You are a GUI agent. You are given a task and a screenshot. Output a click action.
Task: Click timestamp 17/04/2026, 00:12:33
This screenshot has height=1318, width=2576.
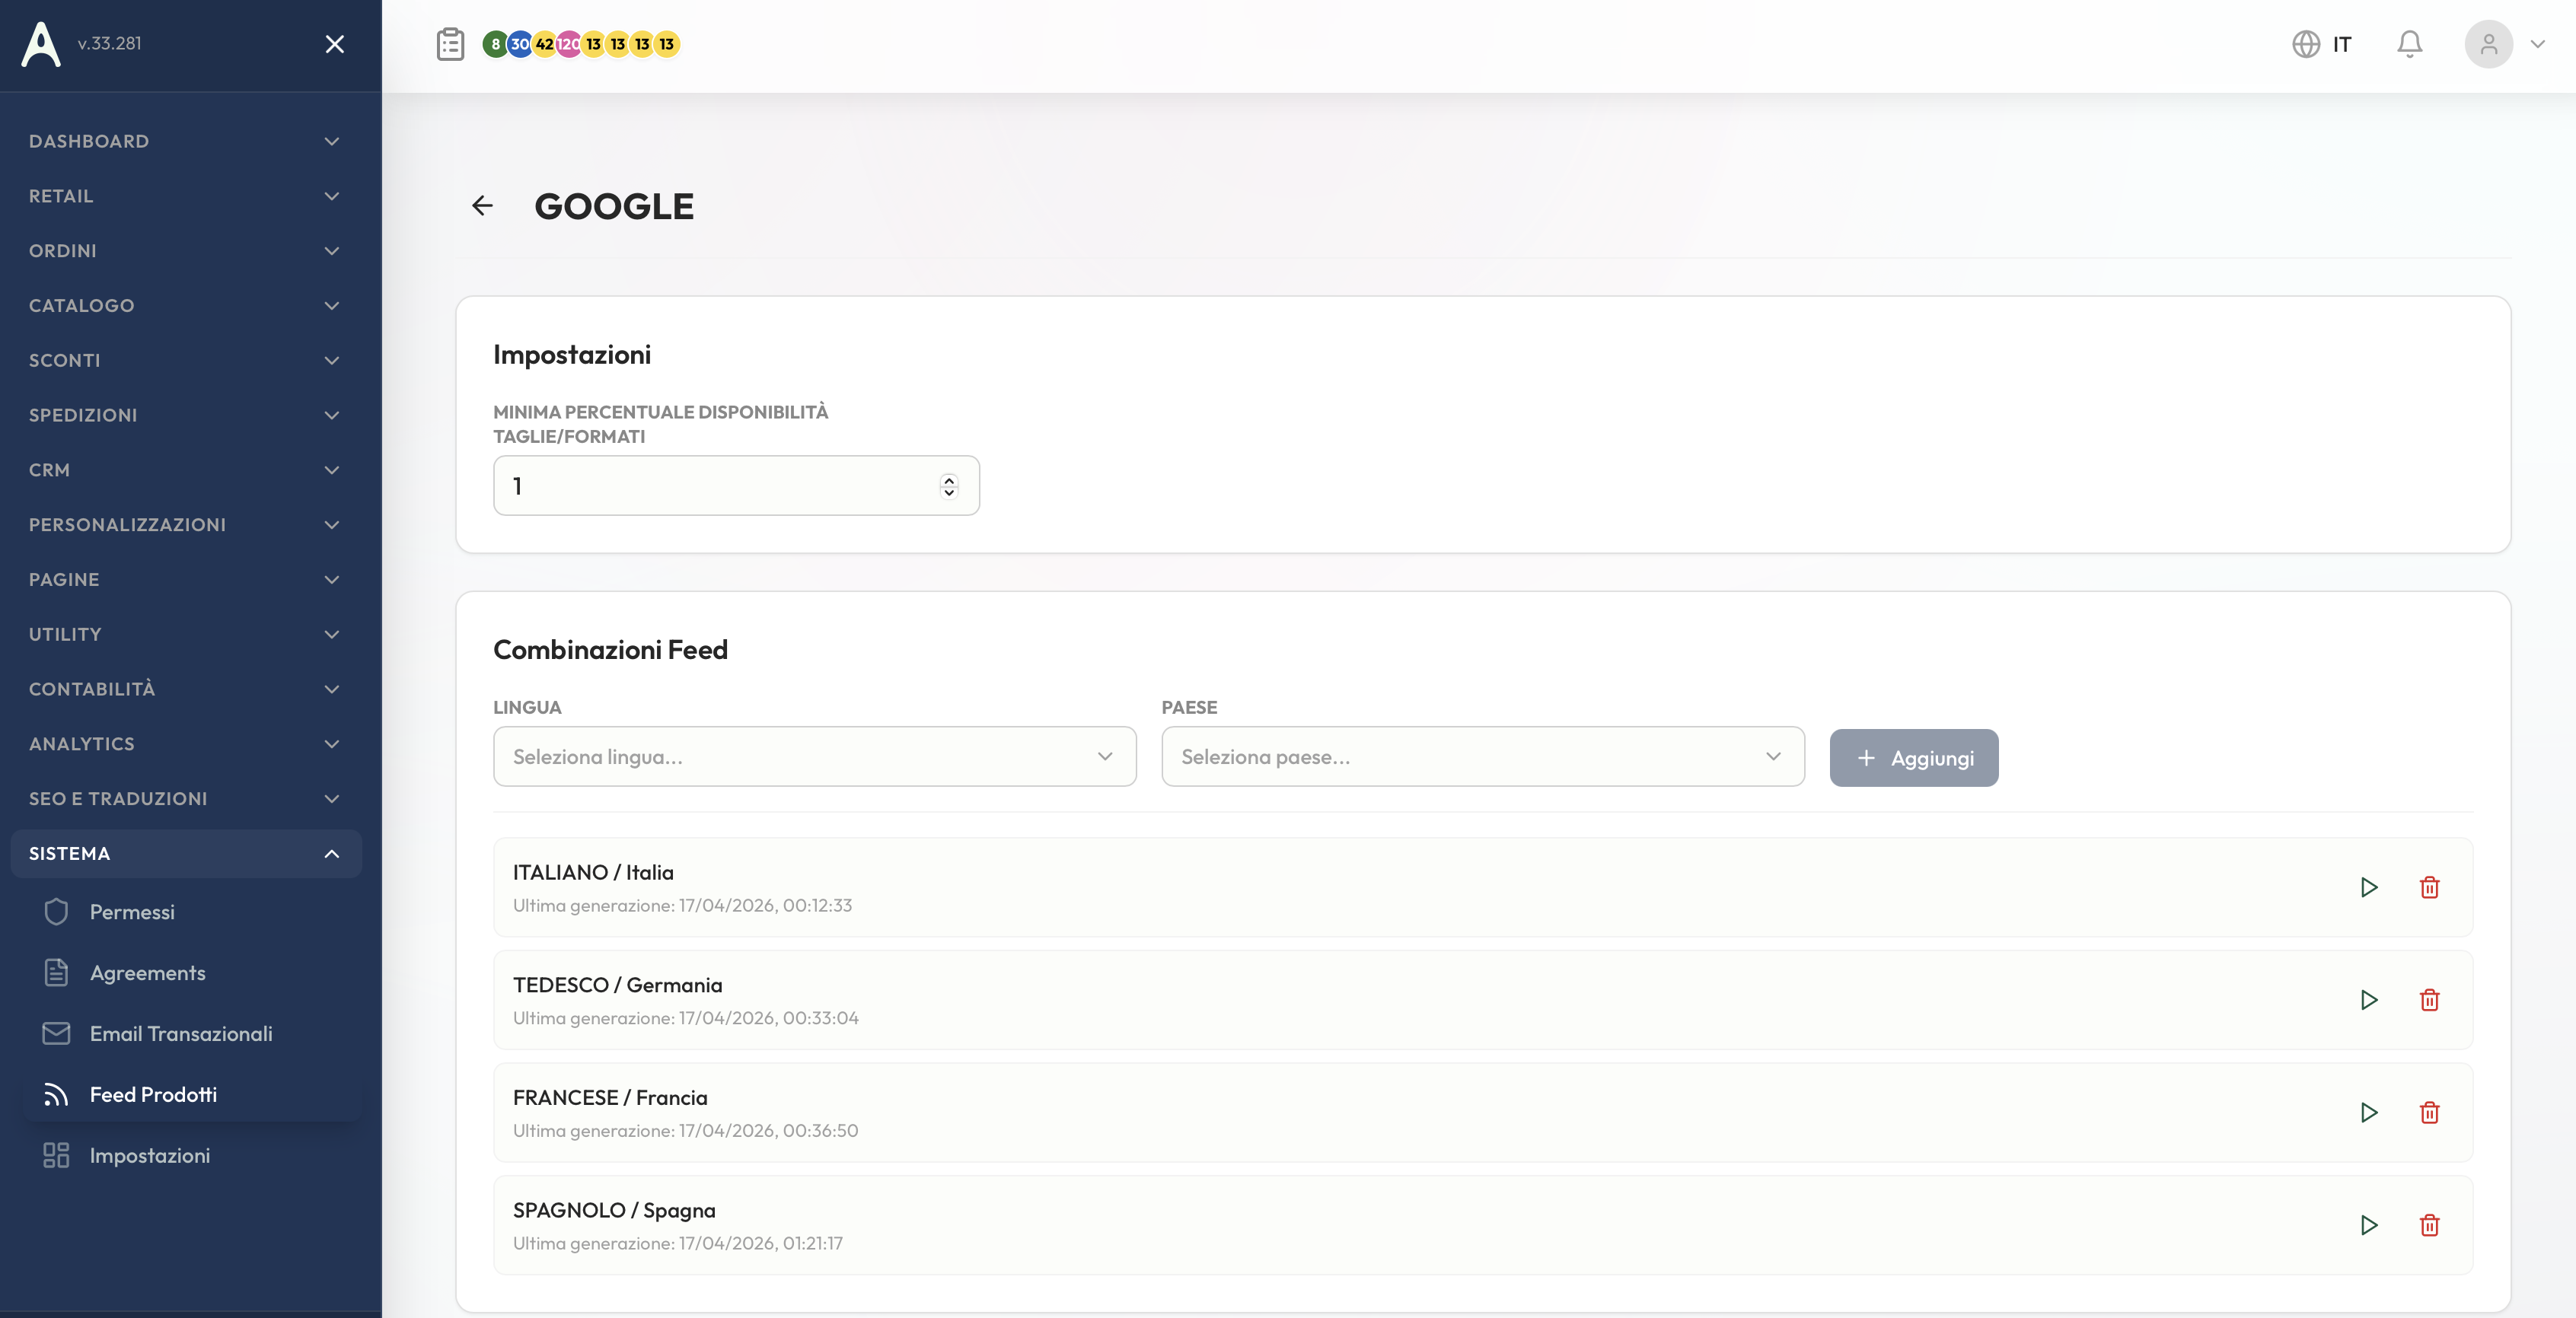765,905
